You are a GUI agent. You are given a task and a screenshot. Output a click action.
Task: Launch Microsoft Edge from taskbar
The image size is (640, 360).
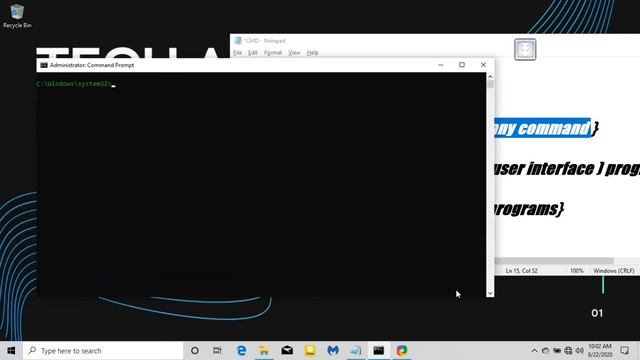tap(241, 351)
